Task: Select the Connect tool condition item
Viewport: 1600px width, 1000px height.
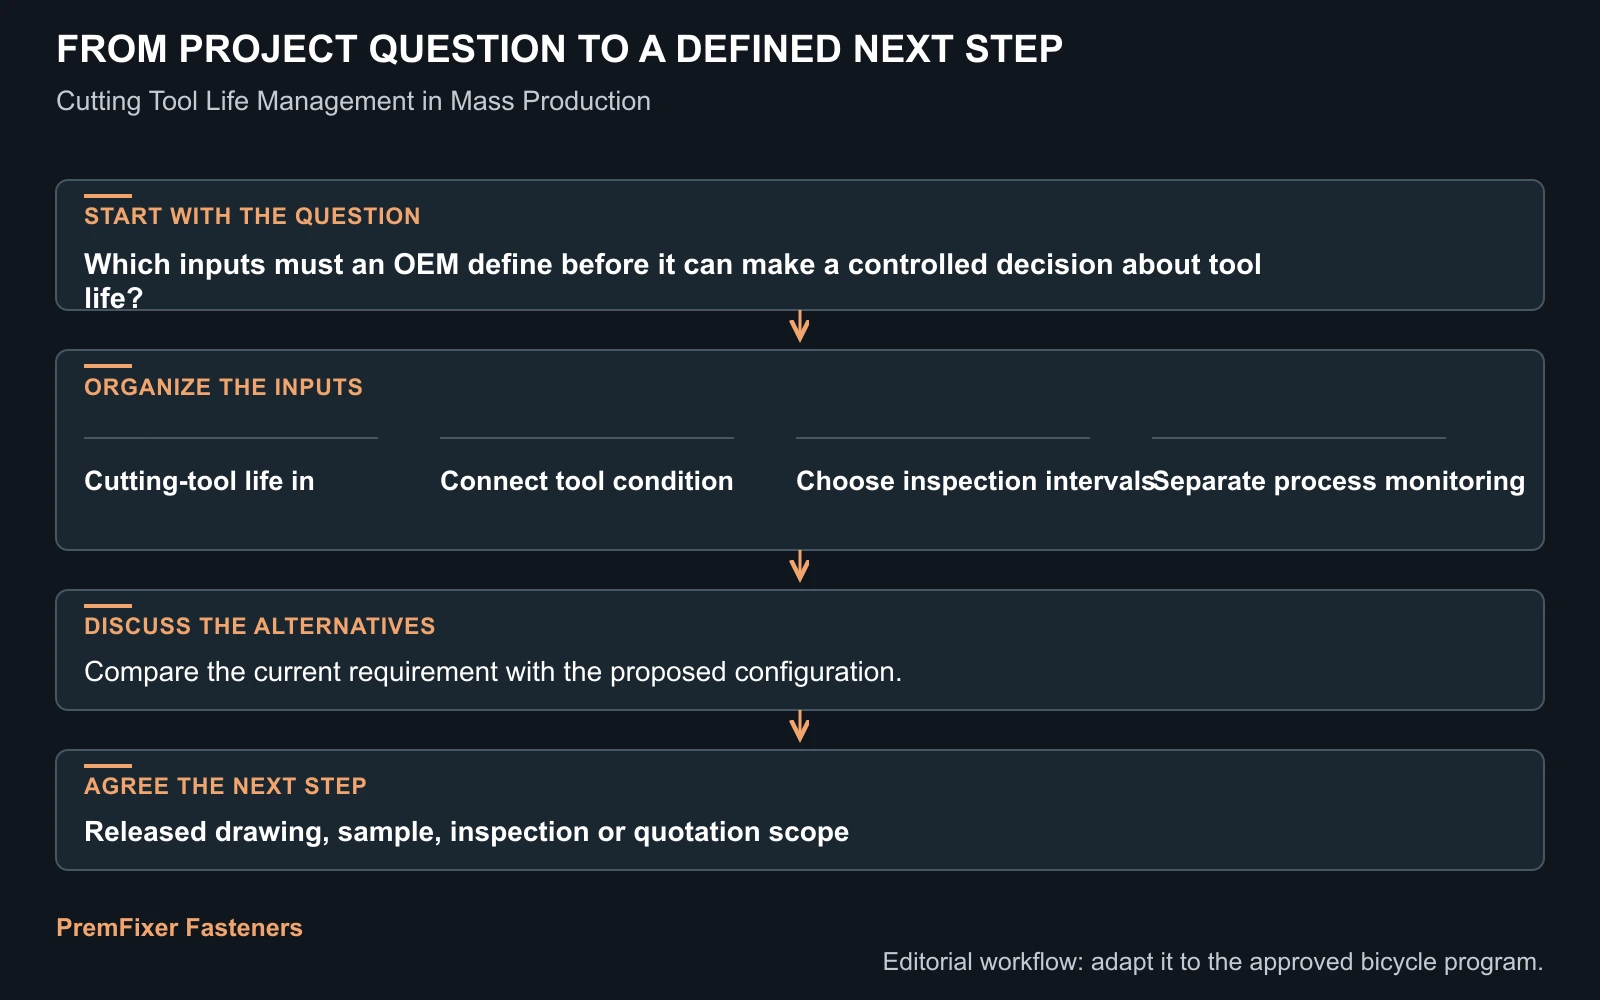Action: pyautogui.click(x=586, y=481)
